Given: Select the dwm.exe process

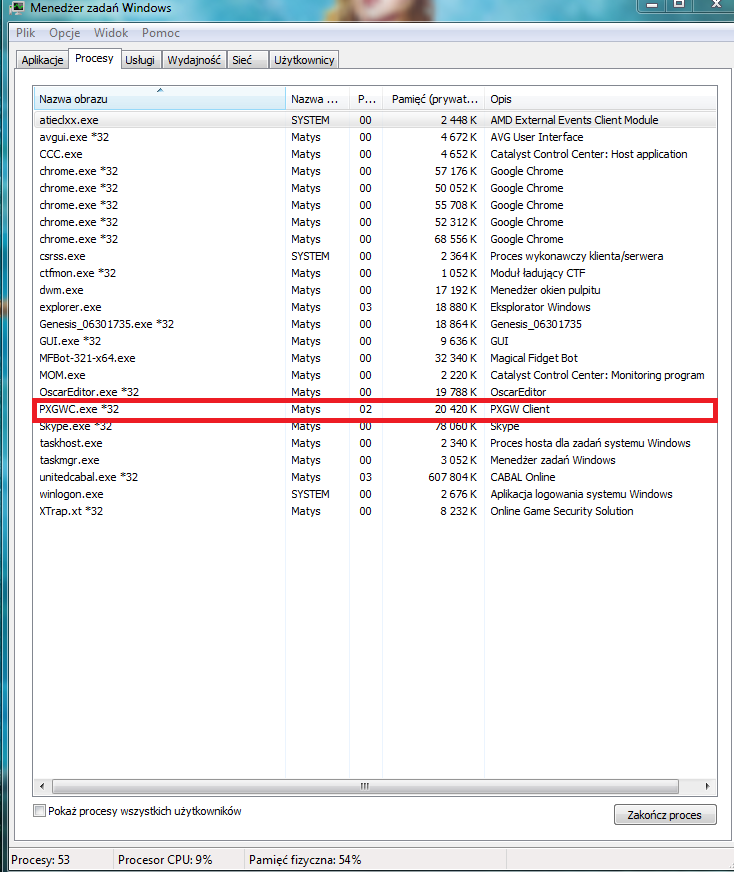Looking at the screenshot, I should 375,290.
